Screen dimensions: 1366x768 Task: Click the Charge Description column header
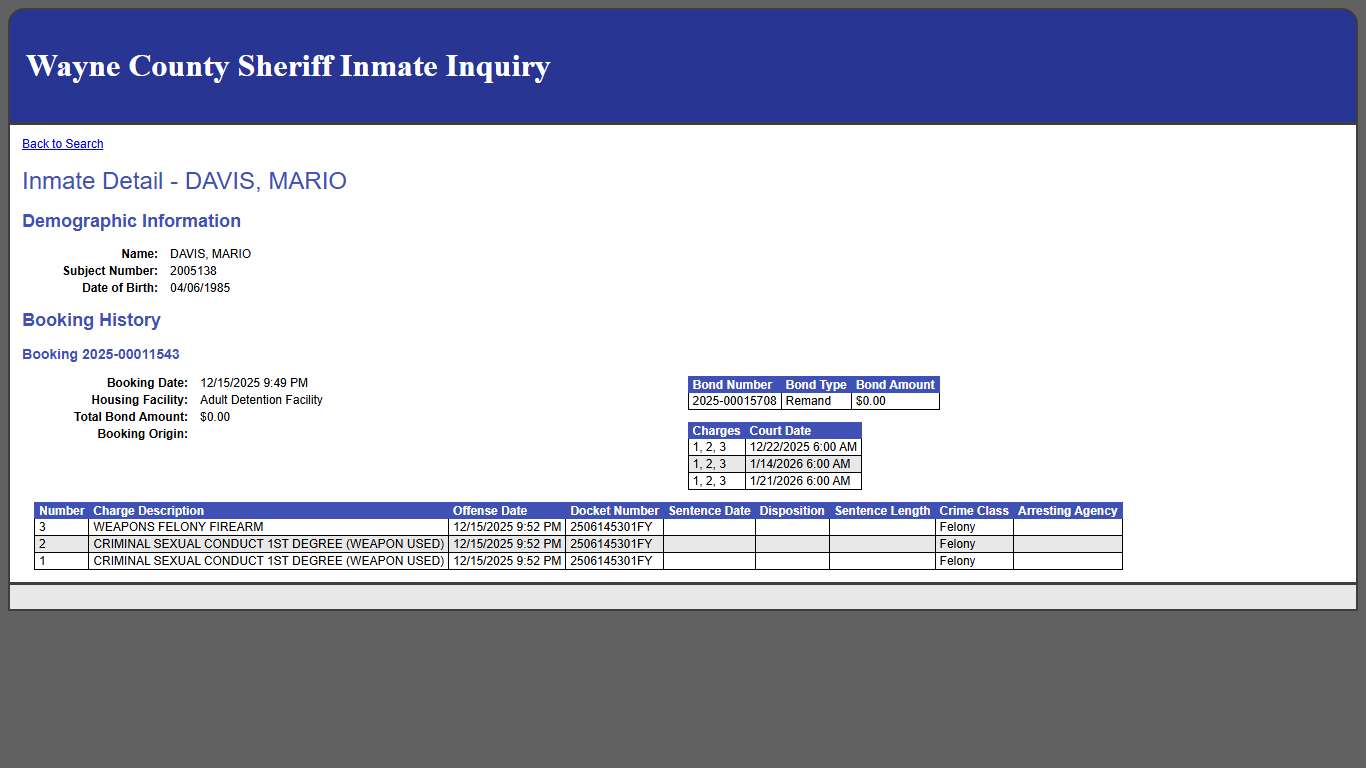point(148,511)
